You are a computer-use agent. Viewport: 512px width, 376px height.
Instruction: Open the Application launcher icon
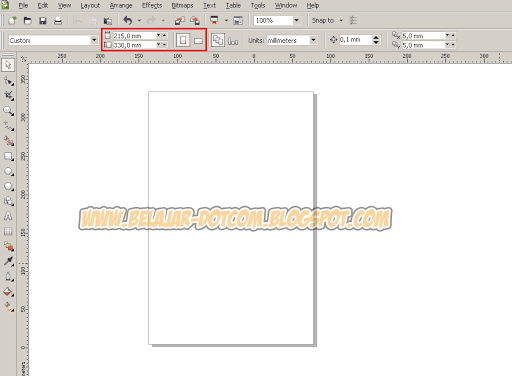[214, 21]
